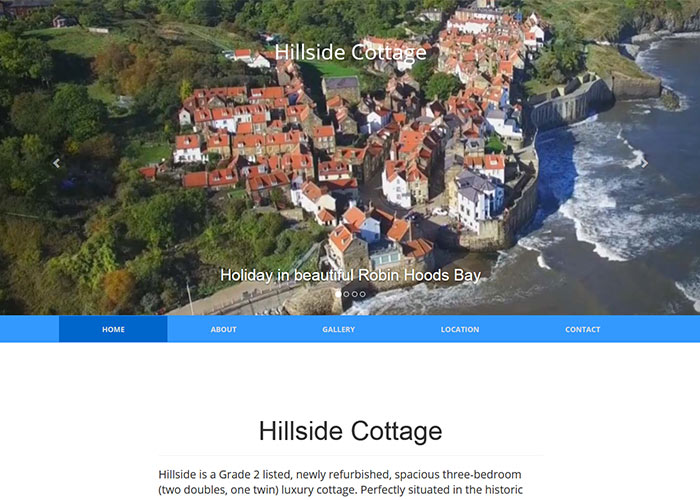
Task: Navigate to the ABOUT page
Action: coord(223,329)
